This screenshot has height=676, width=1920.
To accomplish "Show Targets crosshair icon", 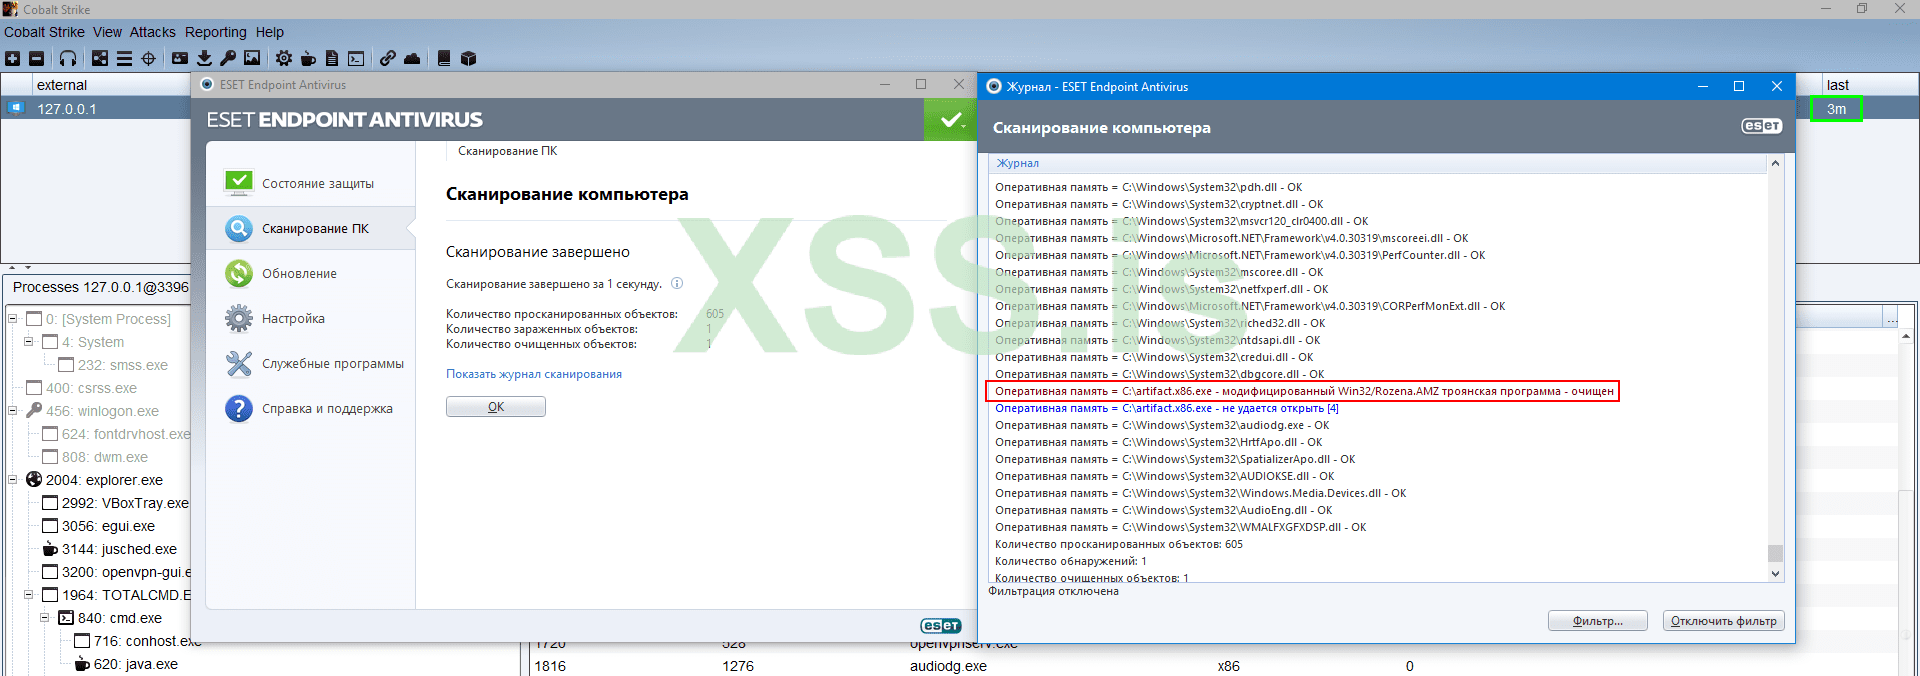I will [x=149, y=58].
